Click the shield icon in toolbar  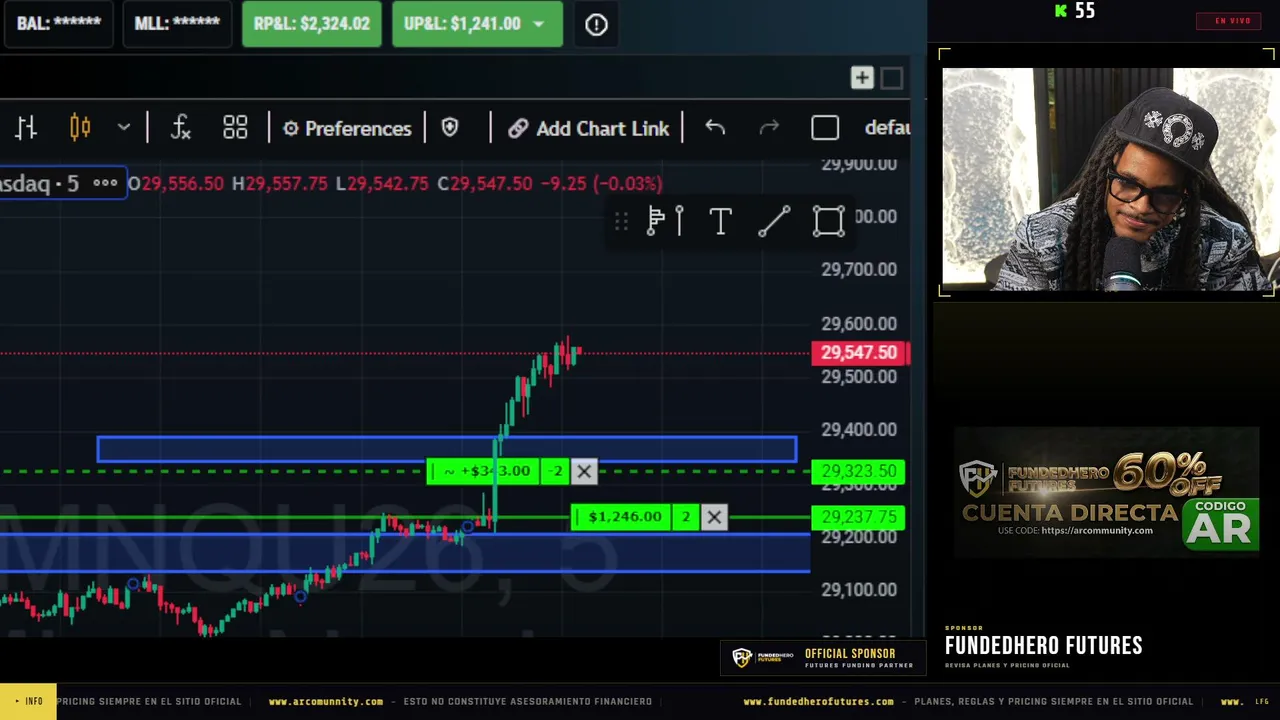(x=450, y=128)
